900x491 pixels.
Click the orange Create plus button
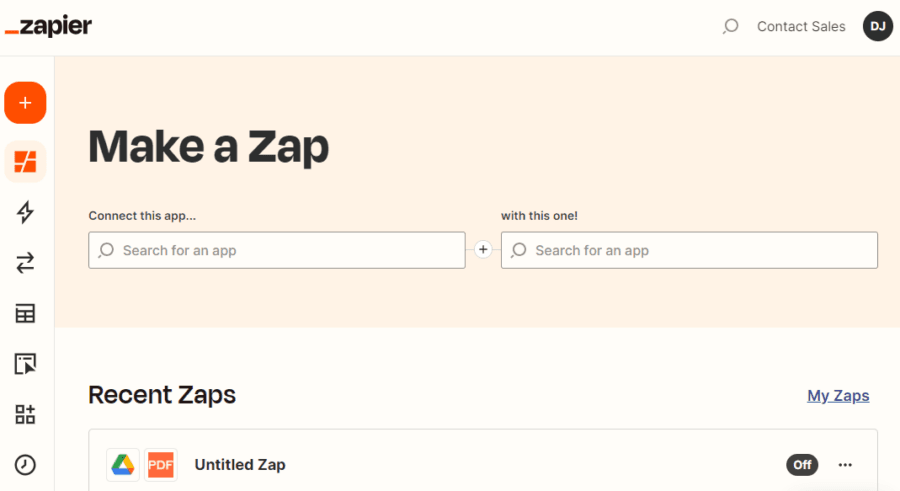(x=25, y=103)
